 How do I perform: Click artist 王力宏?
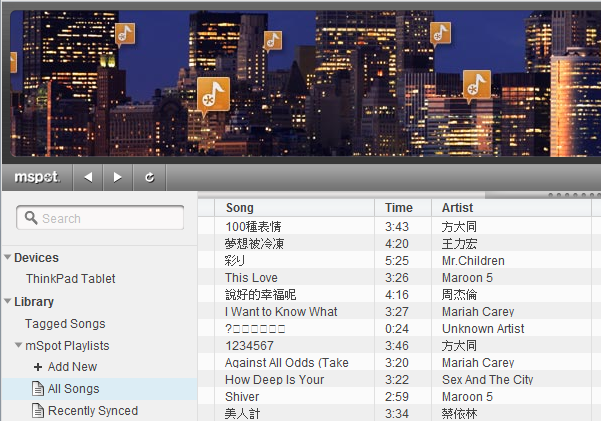pos(459,243)
